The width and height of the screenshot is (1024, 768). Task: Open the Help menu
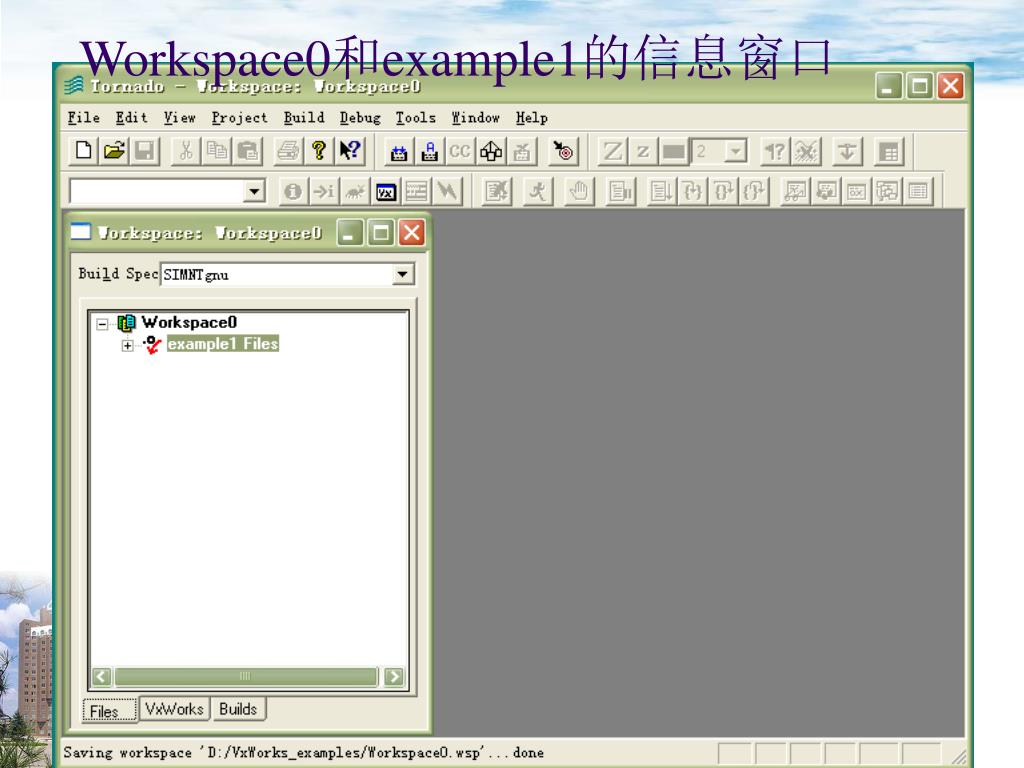(532, 118)
